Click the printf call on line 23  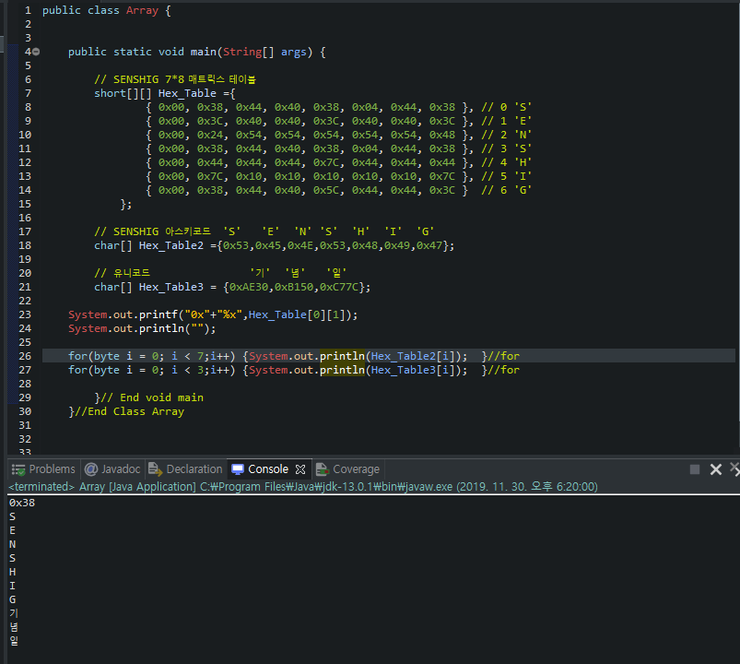159,315
